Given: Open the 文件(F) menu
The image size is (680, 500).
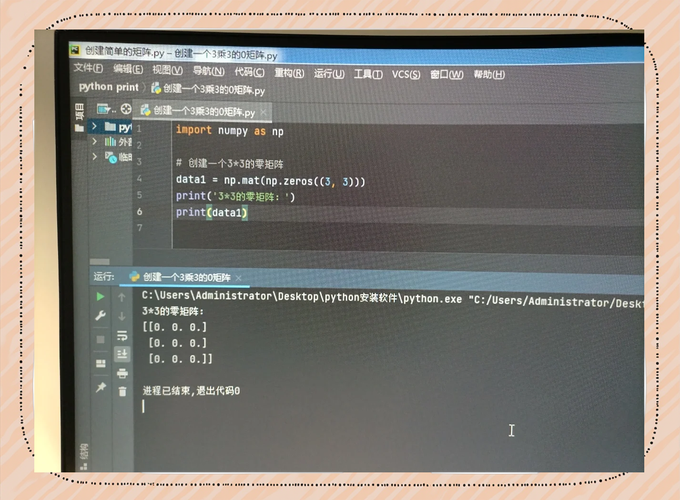Looking at the screenshot, I should (88, 68).
